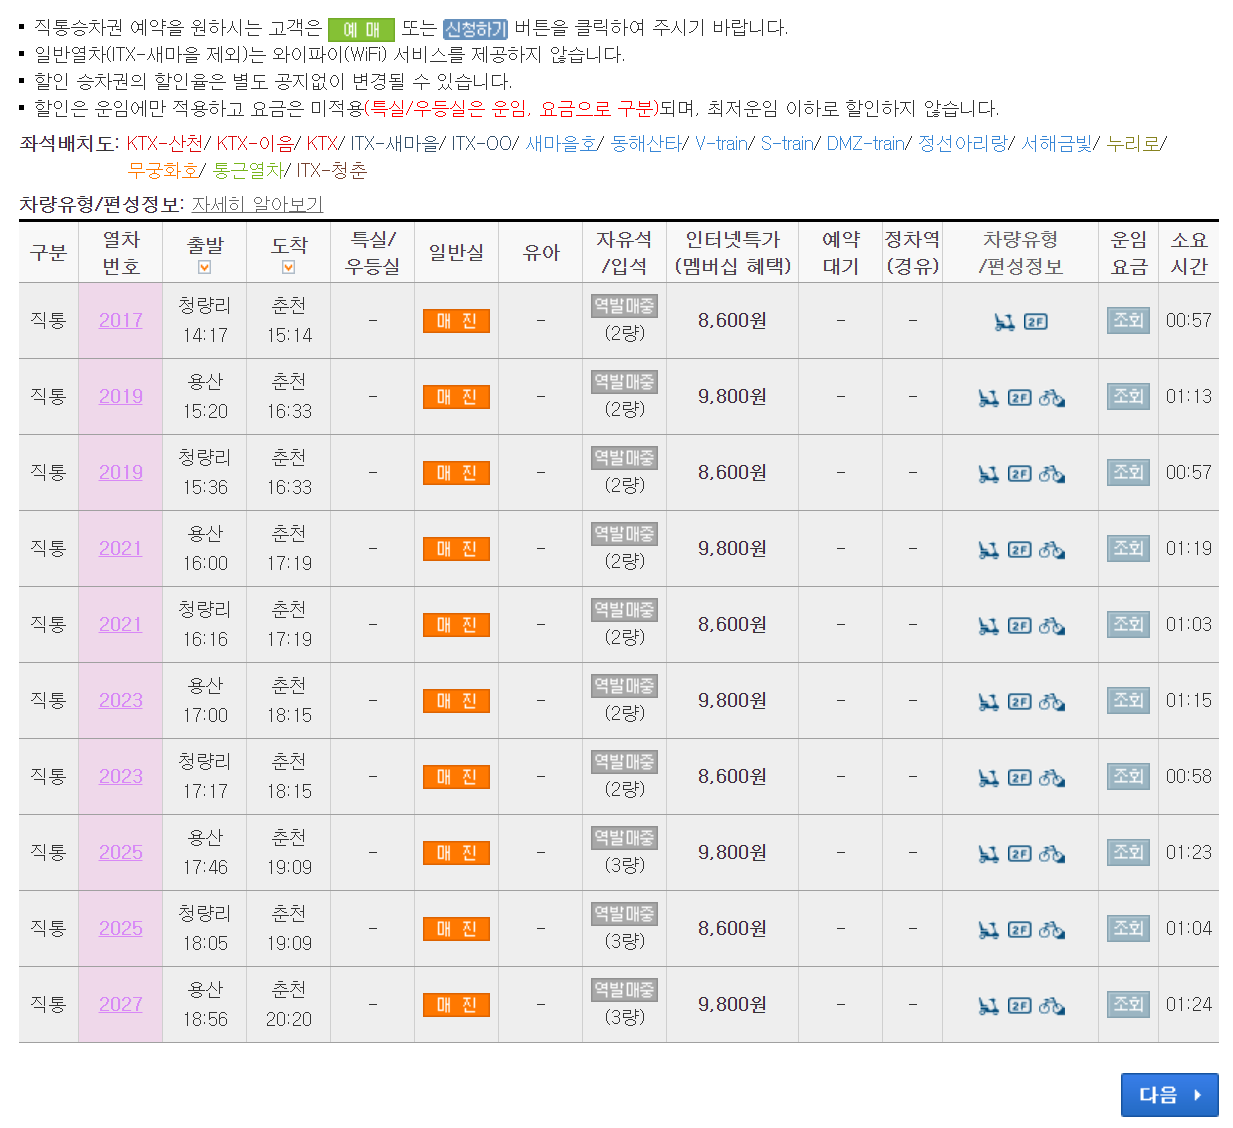The height and width of the screenshot is (1128, 1233).
Task: Click the bicycle icon for the 15:20 용산 train
Action: (1051, 398)
